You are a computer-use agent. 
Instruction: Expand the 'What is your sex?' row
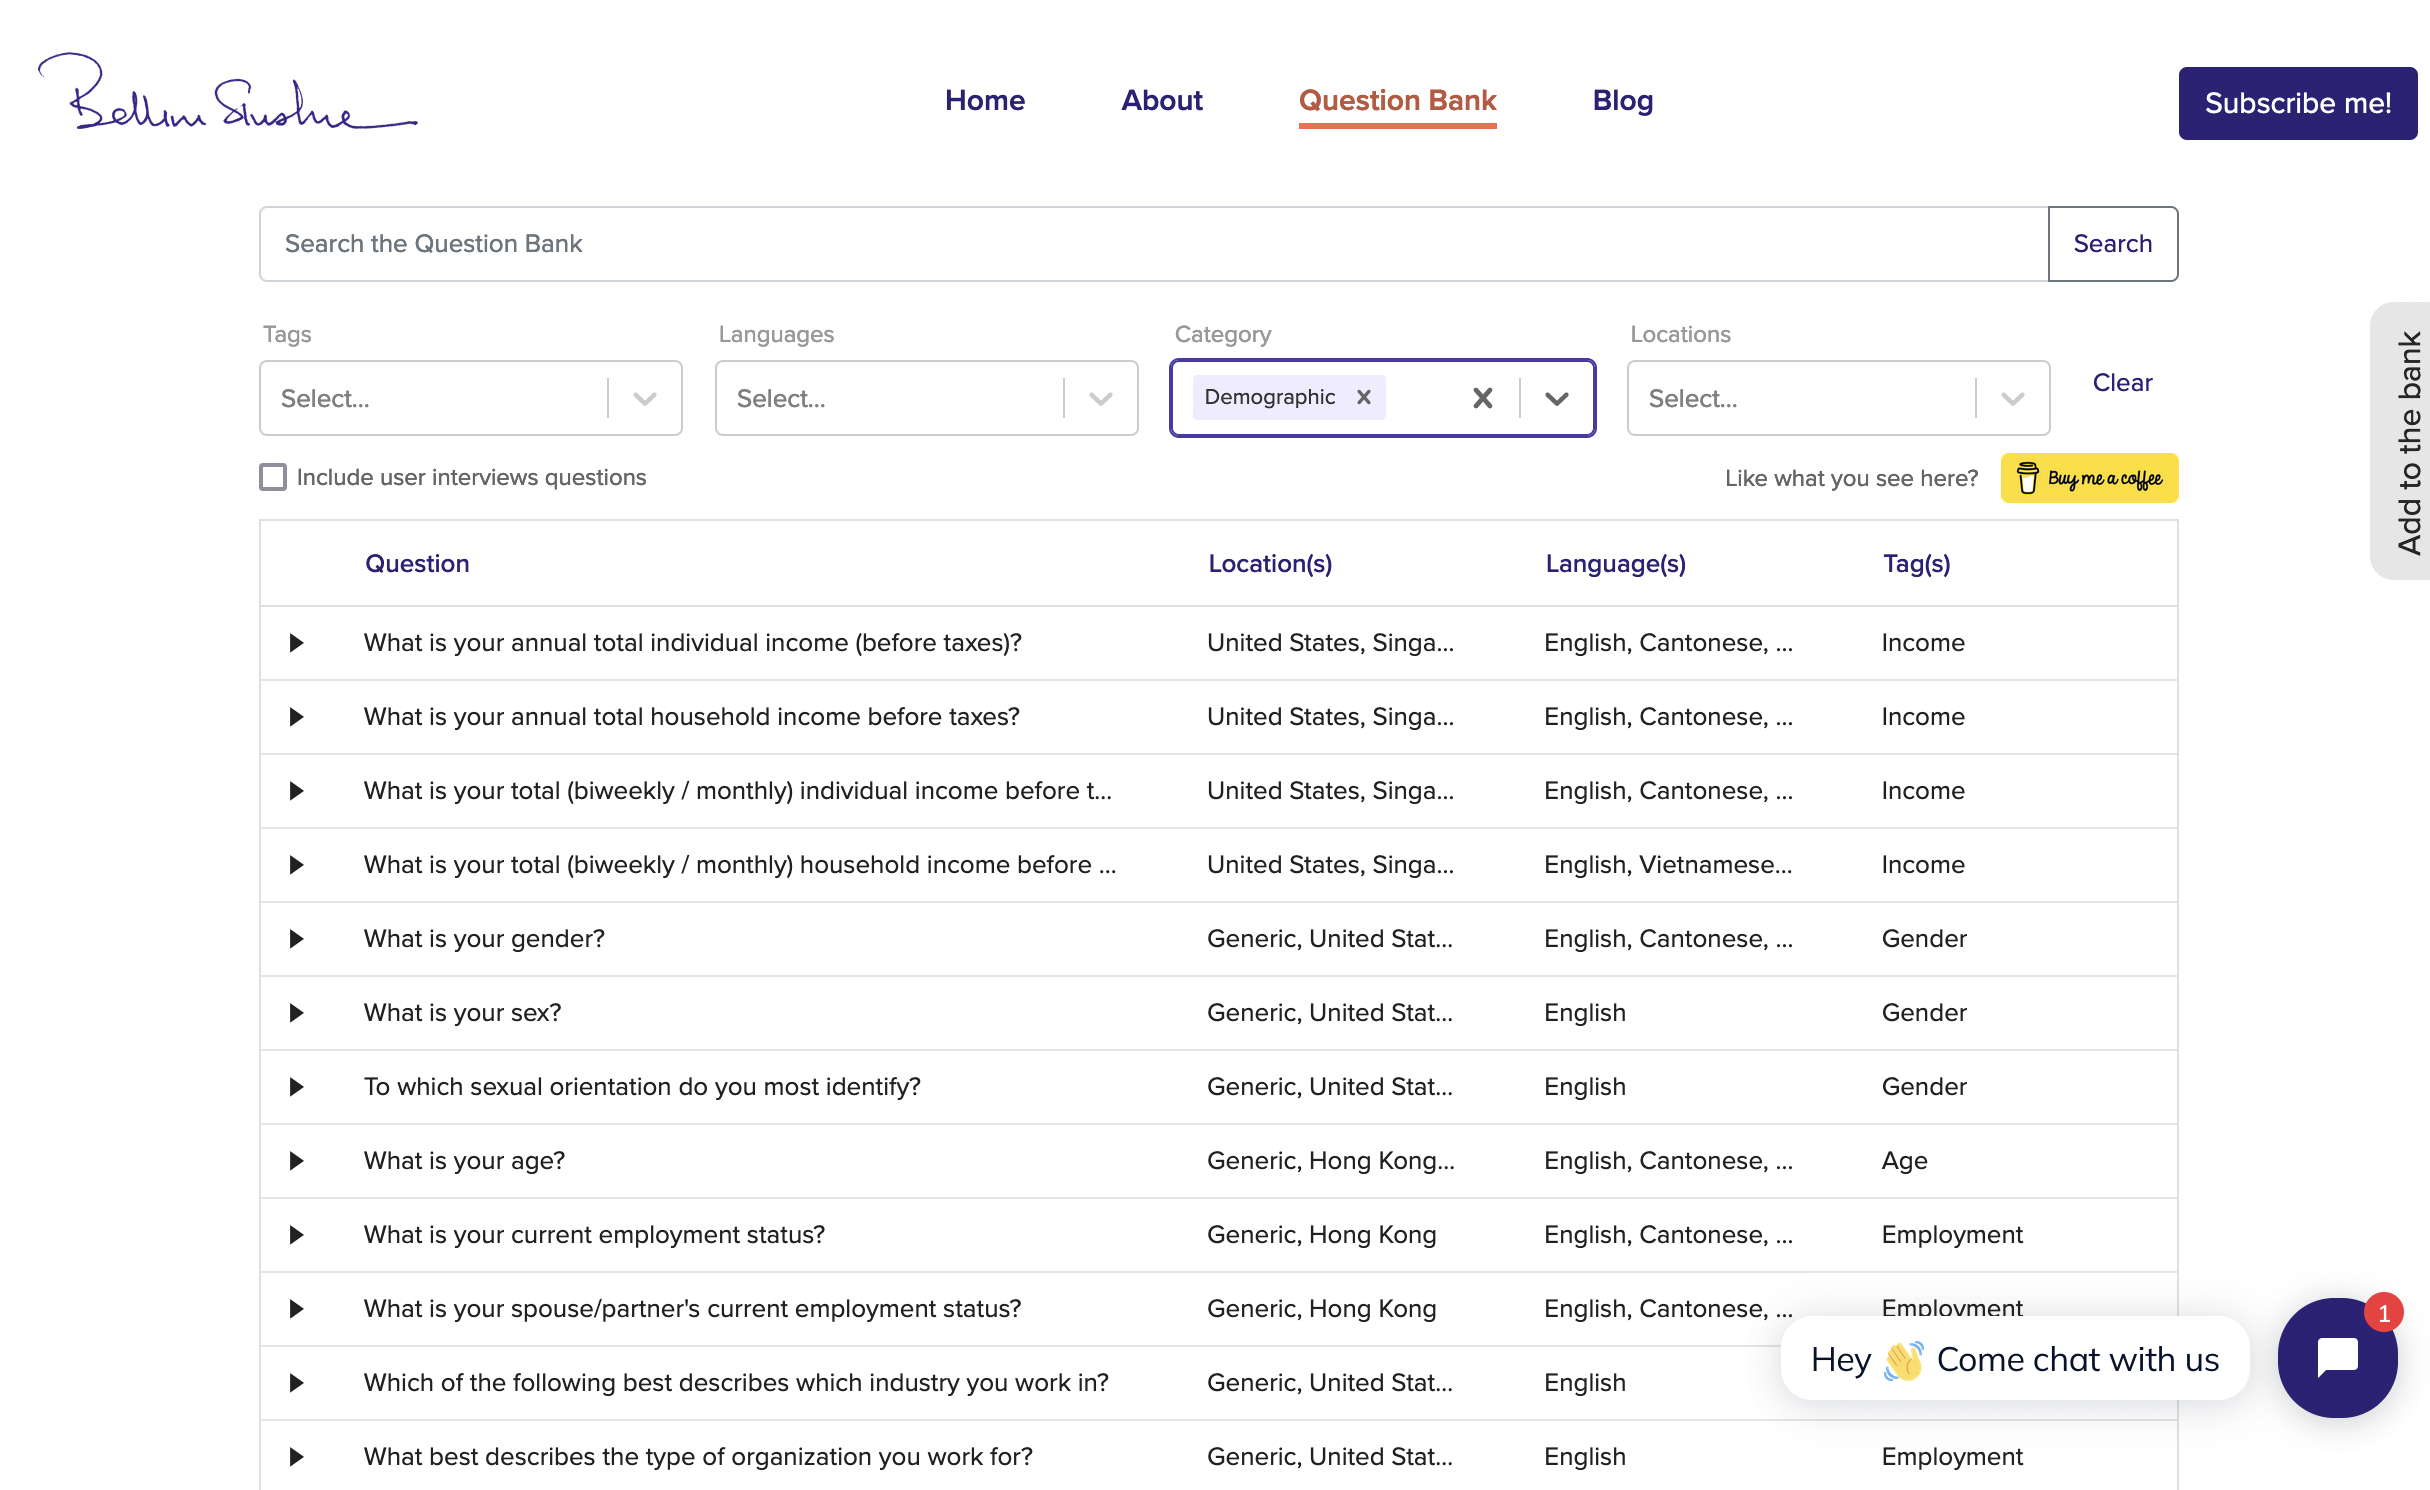coord(296,1013)
